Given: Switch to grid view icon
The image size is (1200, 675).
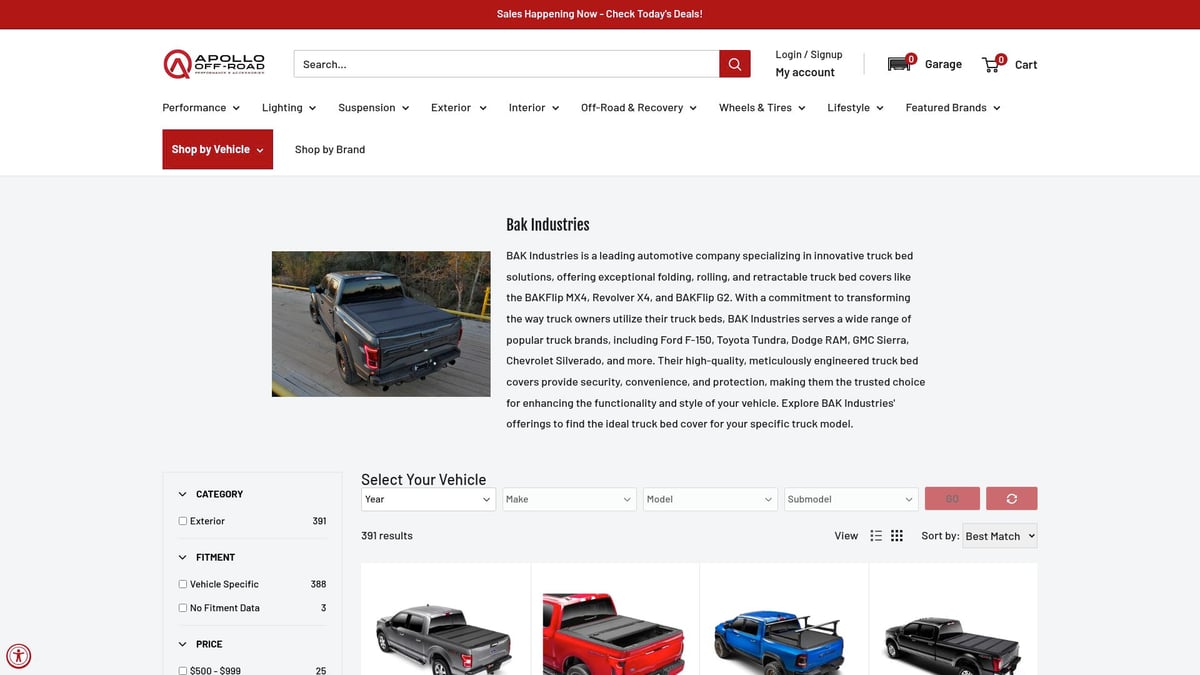Looking at the screenshot, I should click(897, 536).
